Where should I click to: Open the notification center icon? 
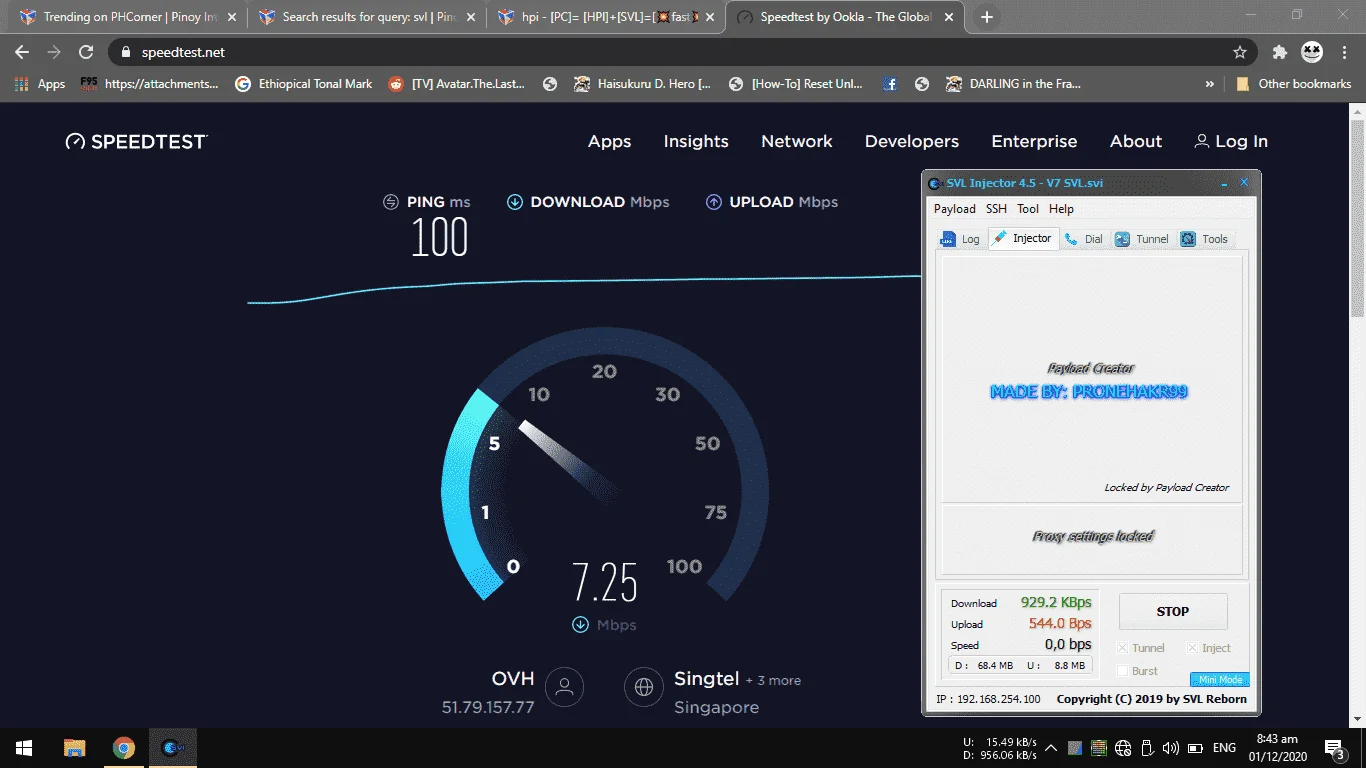(x=1335, y=748)
